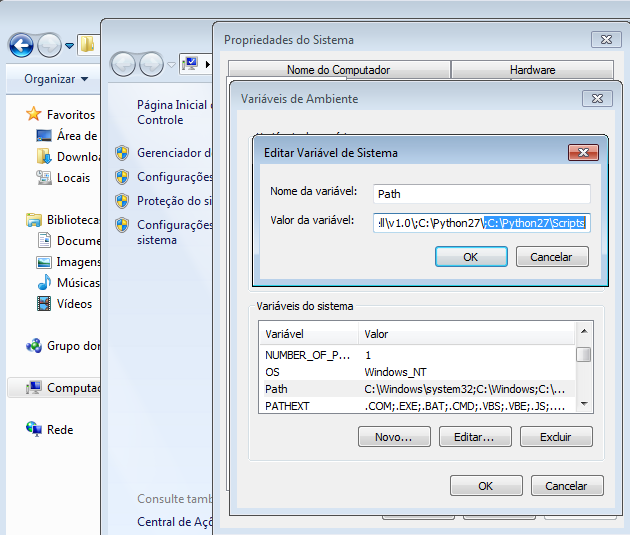Open Configurações remotas link below Gerenciador
Image resolution: width=630 pixels, height=535 pixels.
point(174,177)
